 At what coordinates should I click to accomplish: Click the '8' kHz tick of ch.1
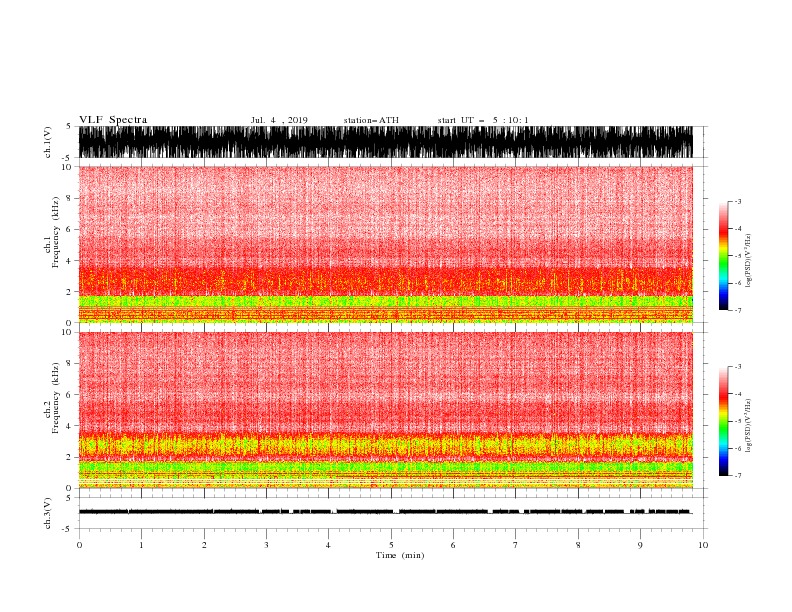[69, 198]
